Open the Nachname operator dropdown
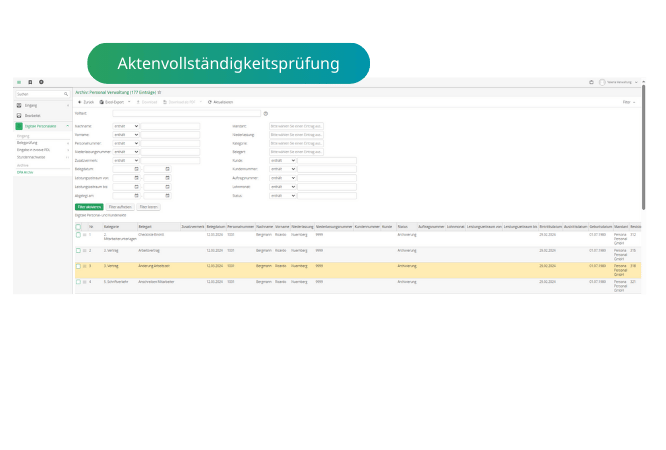The width and height of the screenshot is (666, 450). pyautogui.click(x=126, y=126)
